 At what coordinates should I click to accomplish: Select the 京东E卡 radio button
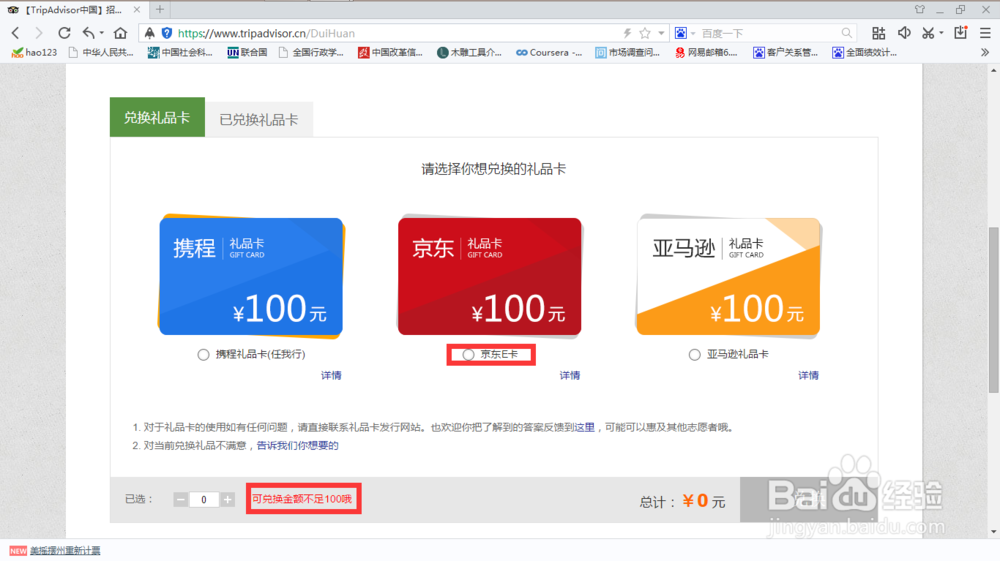(468, 354)
